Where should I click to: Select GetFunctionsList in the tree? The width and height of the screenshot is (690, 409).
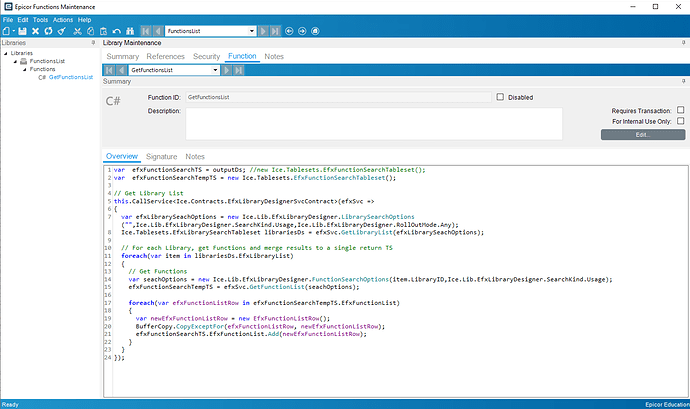point(71,77)
